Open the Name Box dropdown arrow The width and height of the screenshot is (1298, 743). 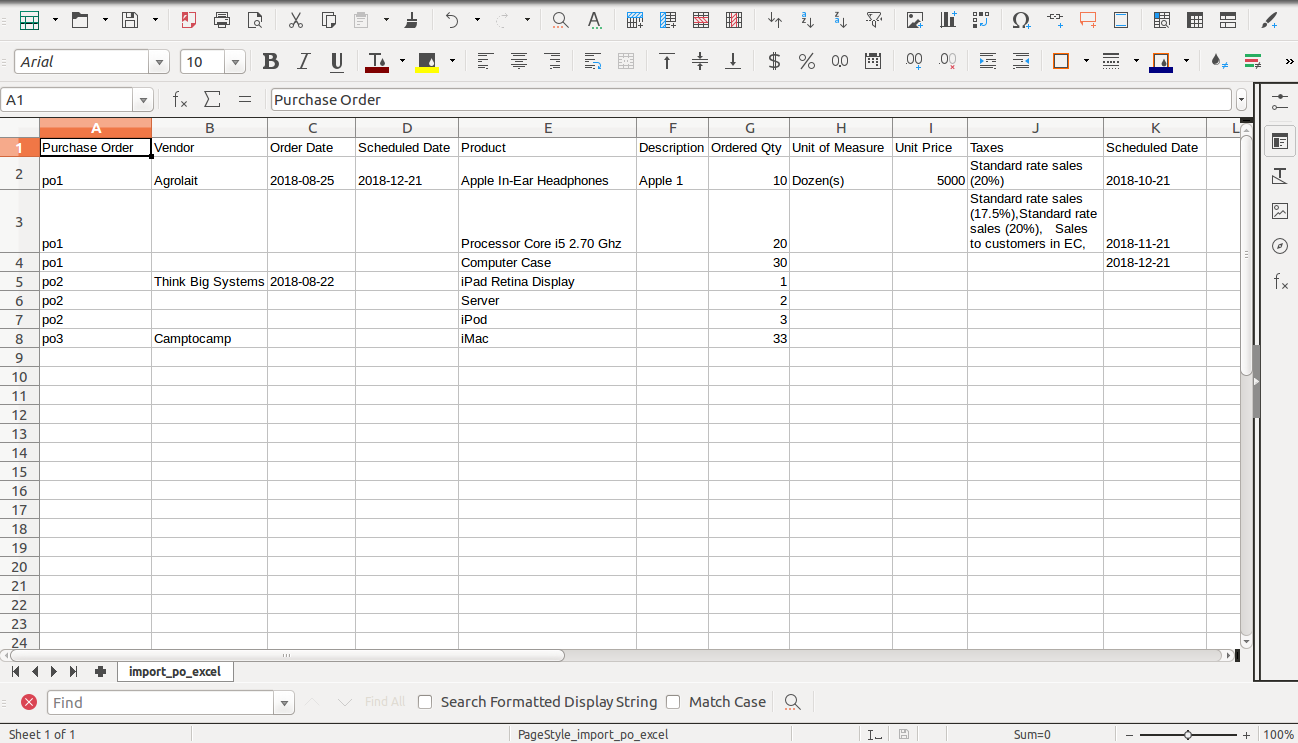143,100
